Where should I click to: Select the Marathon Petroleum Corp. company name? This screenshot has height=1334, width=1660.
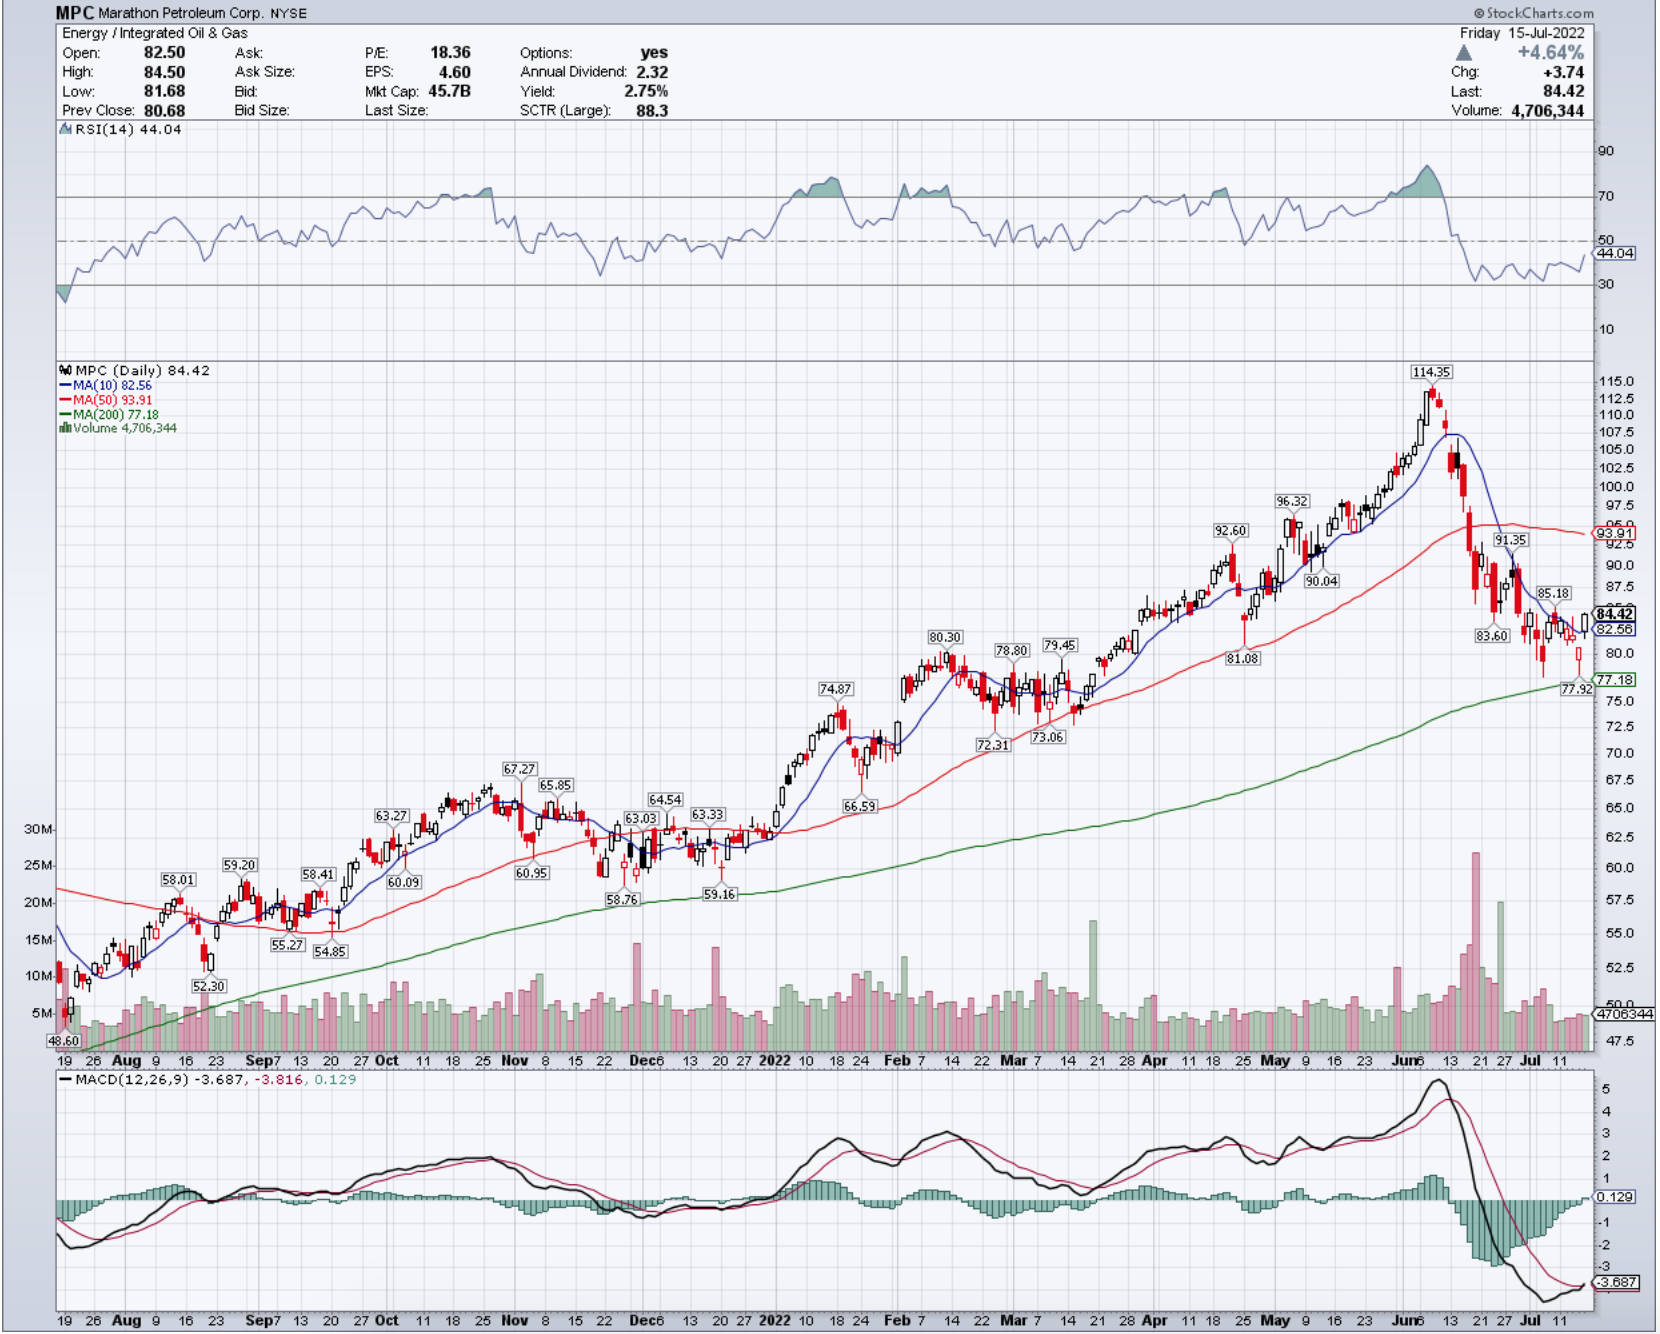click(181, 13)
